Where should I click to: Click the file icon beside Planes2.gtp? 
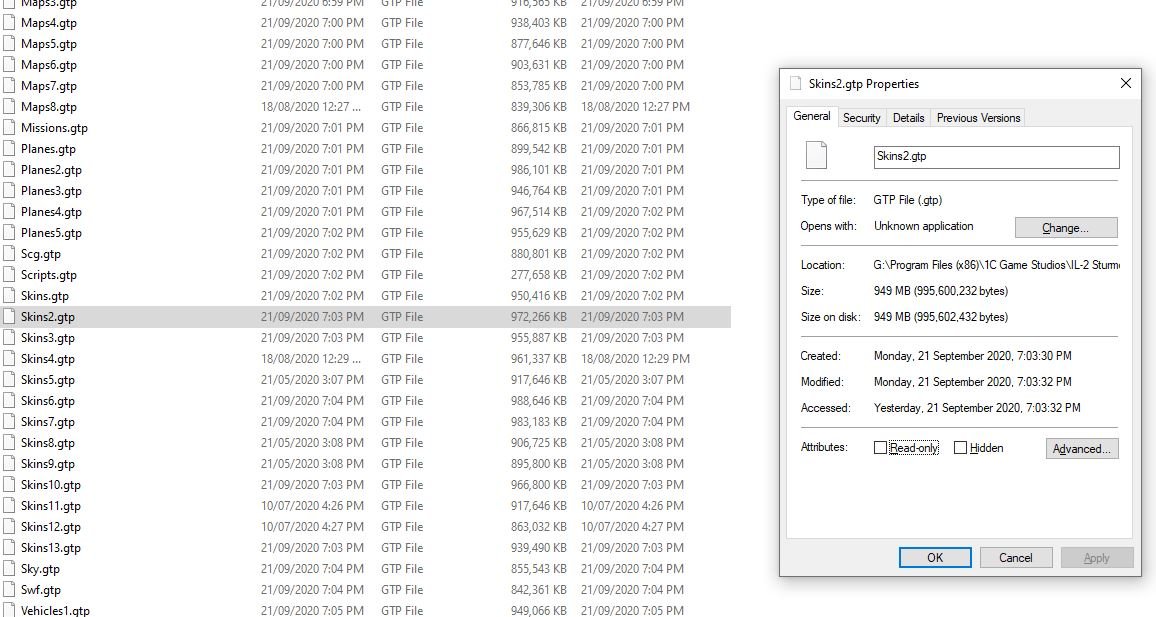(9, 170)
